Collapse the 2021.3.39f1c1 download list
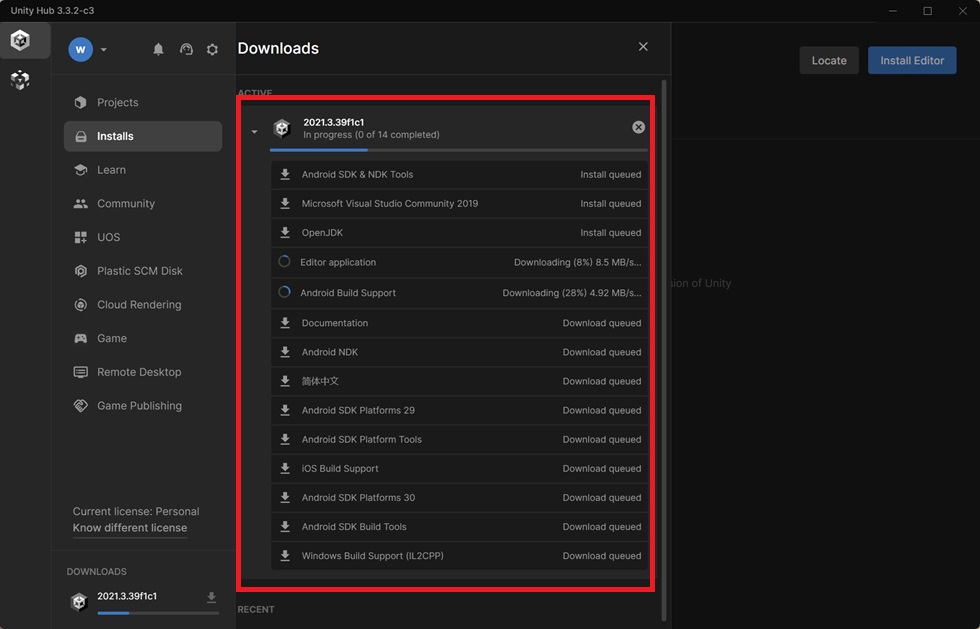Image resolution: width=980 pixels, height=629 pixels. [x=254, y=132]
